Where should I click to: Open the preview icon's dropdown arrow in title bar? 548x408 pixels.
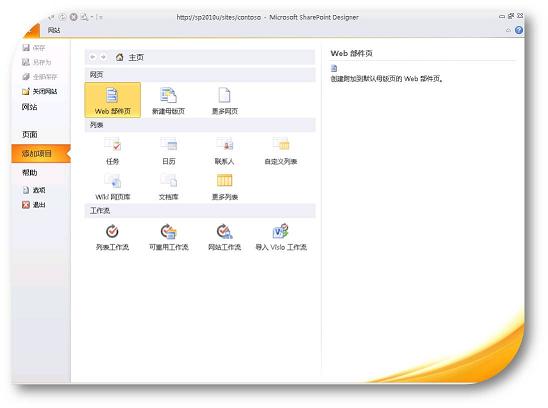click(x=92, y=17)
